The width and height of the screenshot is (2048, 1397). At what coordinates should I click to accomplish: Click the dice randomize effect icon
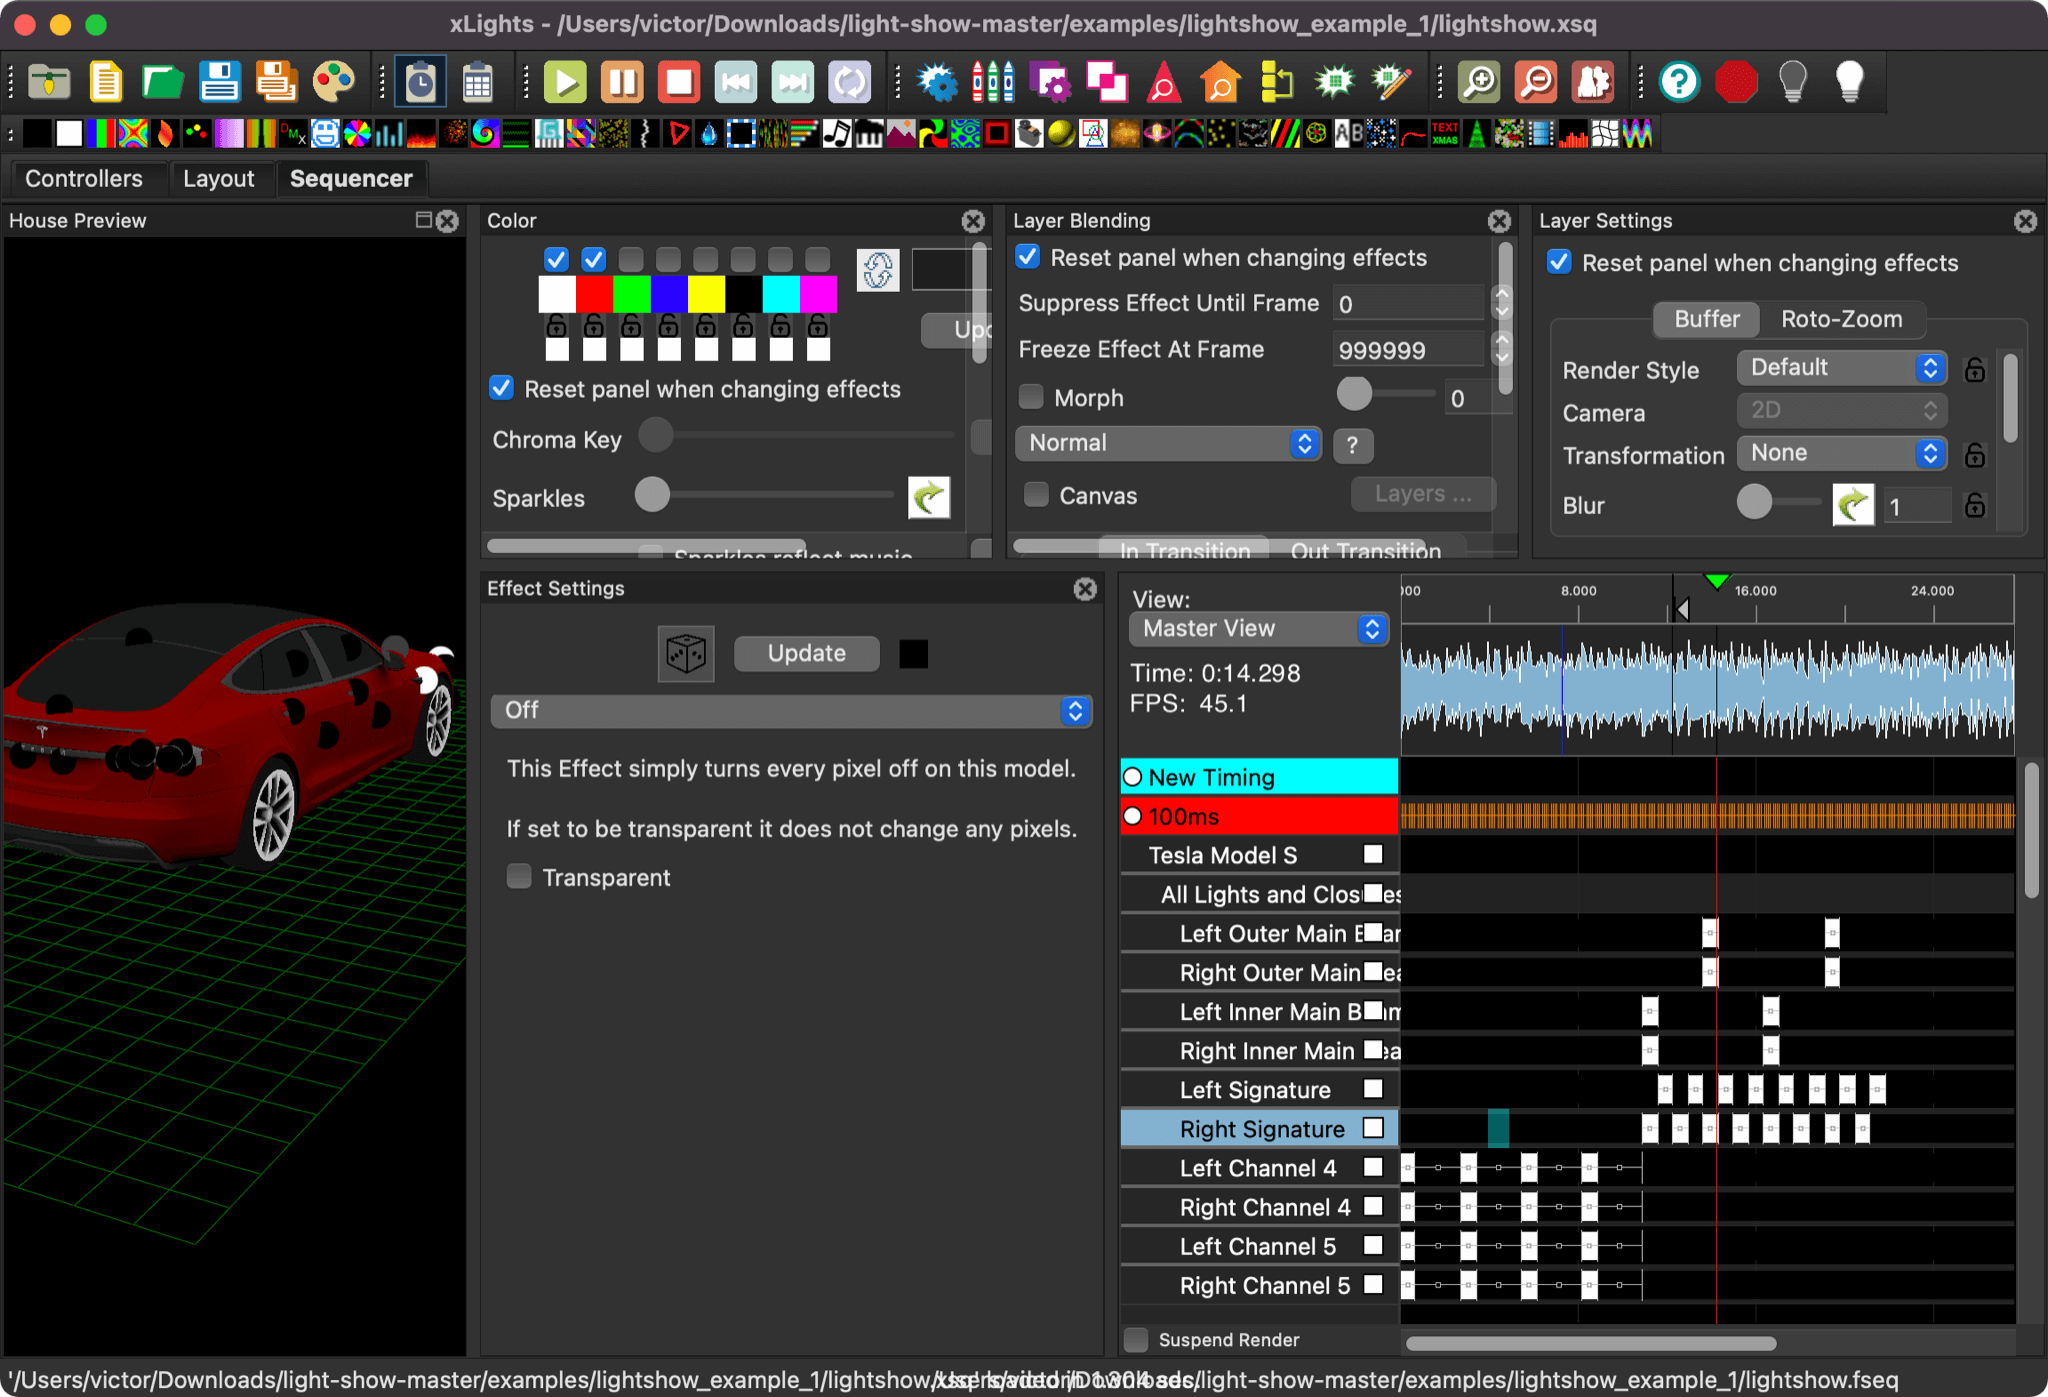click(686, 654)
